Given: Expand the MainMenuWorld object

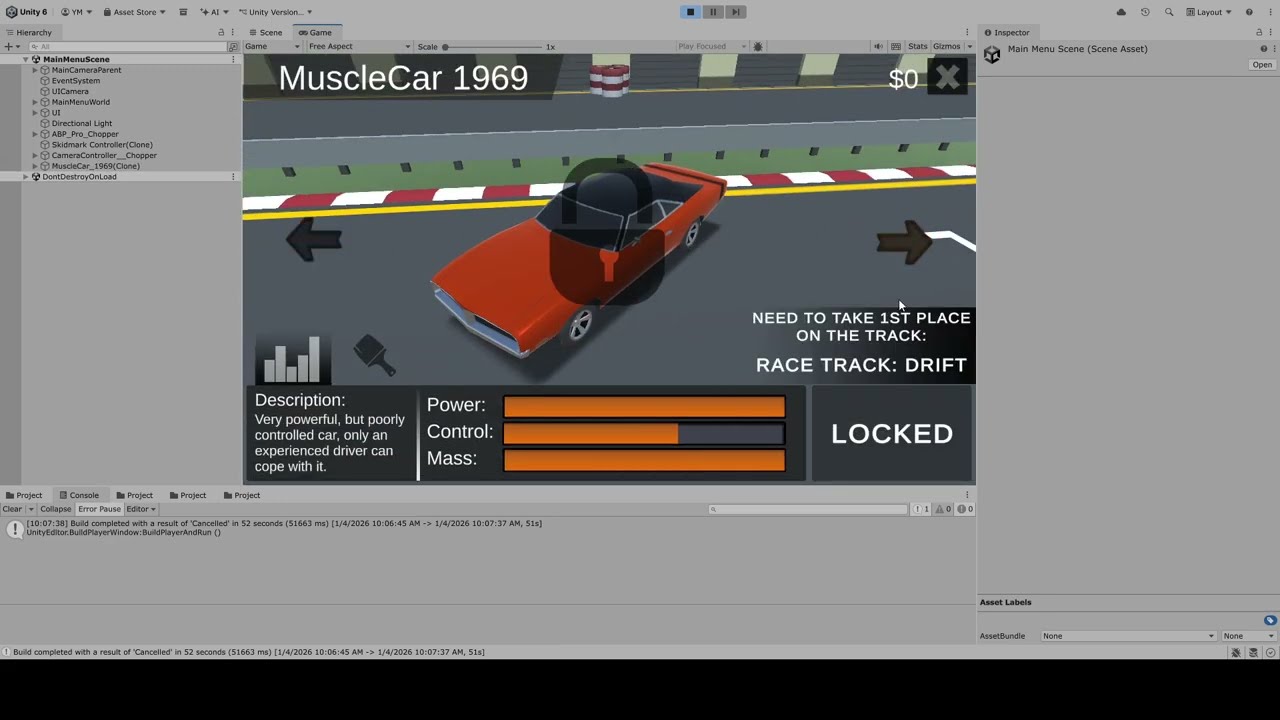Looking at the screenshot, I should click(35, 102).
